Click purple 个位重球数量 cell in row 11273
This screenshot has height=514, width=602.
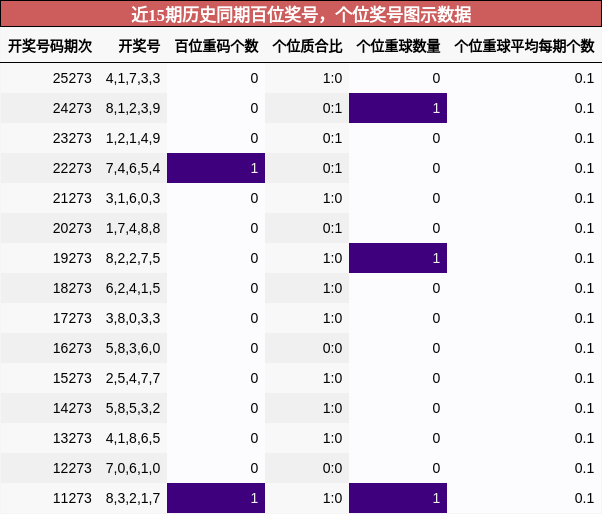click(x=398, y=498)
